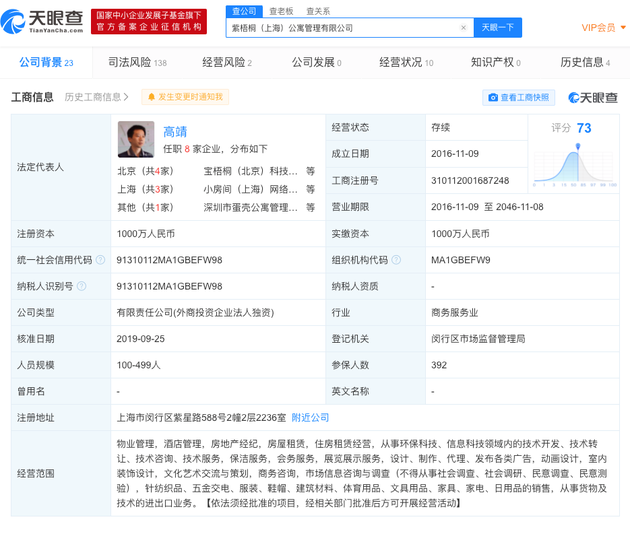
Task: Switch search type to 查老板
Action: click(x=281, y=11)
